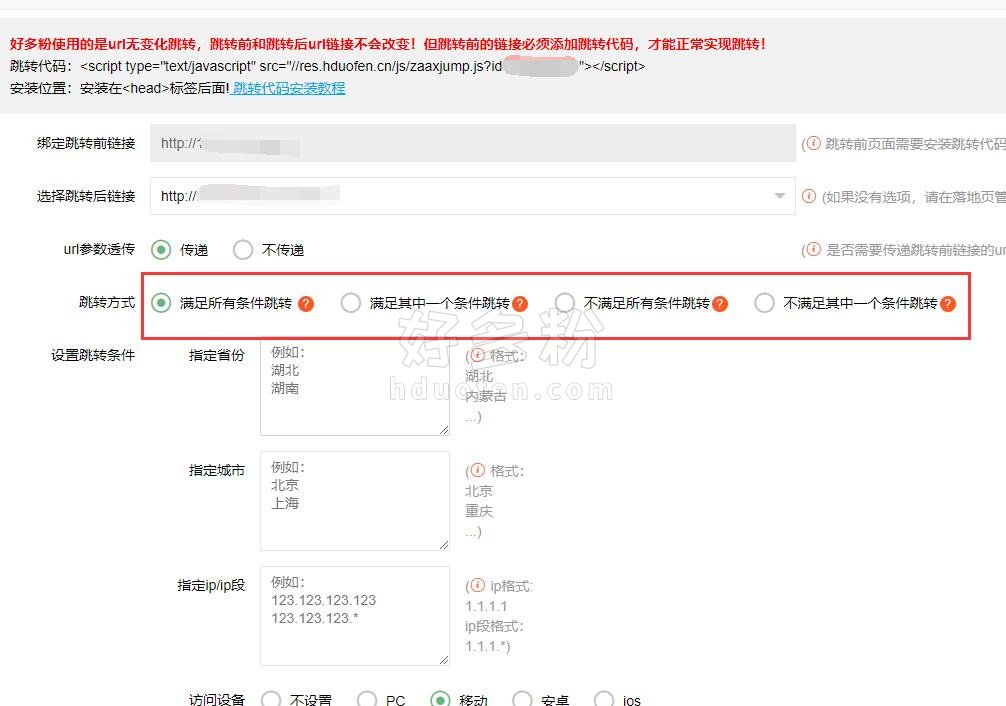Click the info icon beside ip格式 hint
Image resolution: width=1006 pixels, height=706 pixels.
point(477,585)
